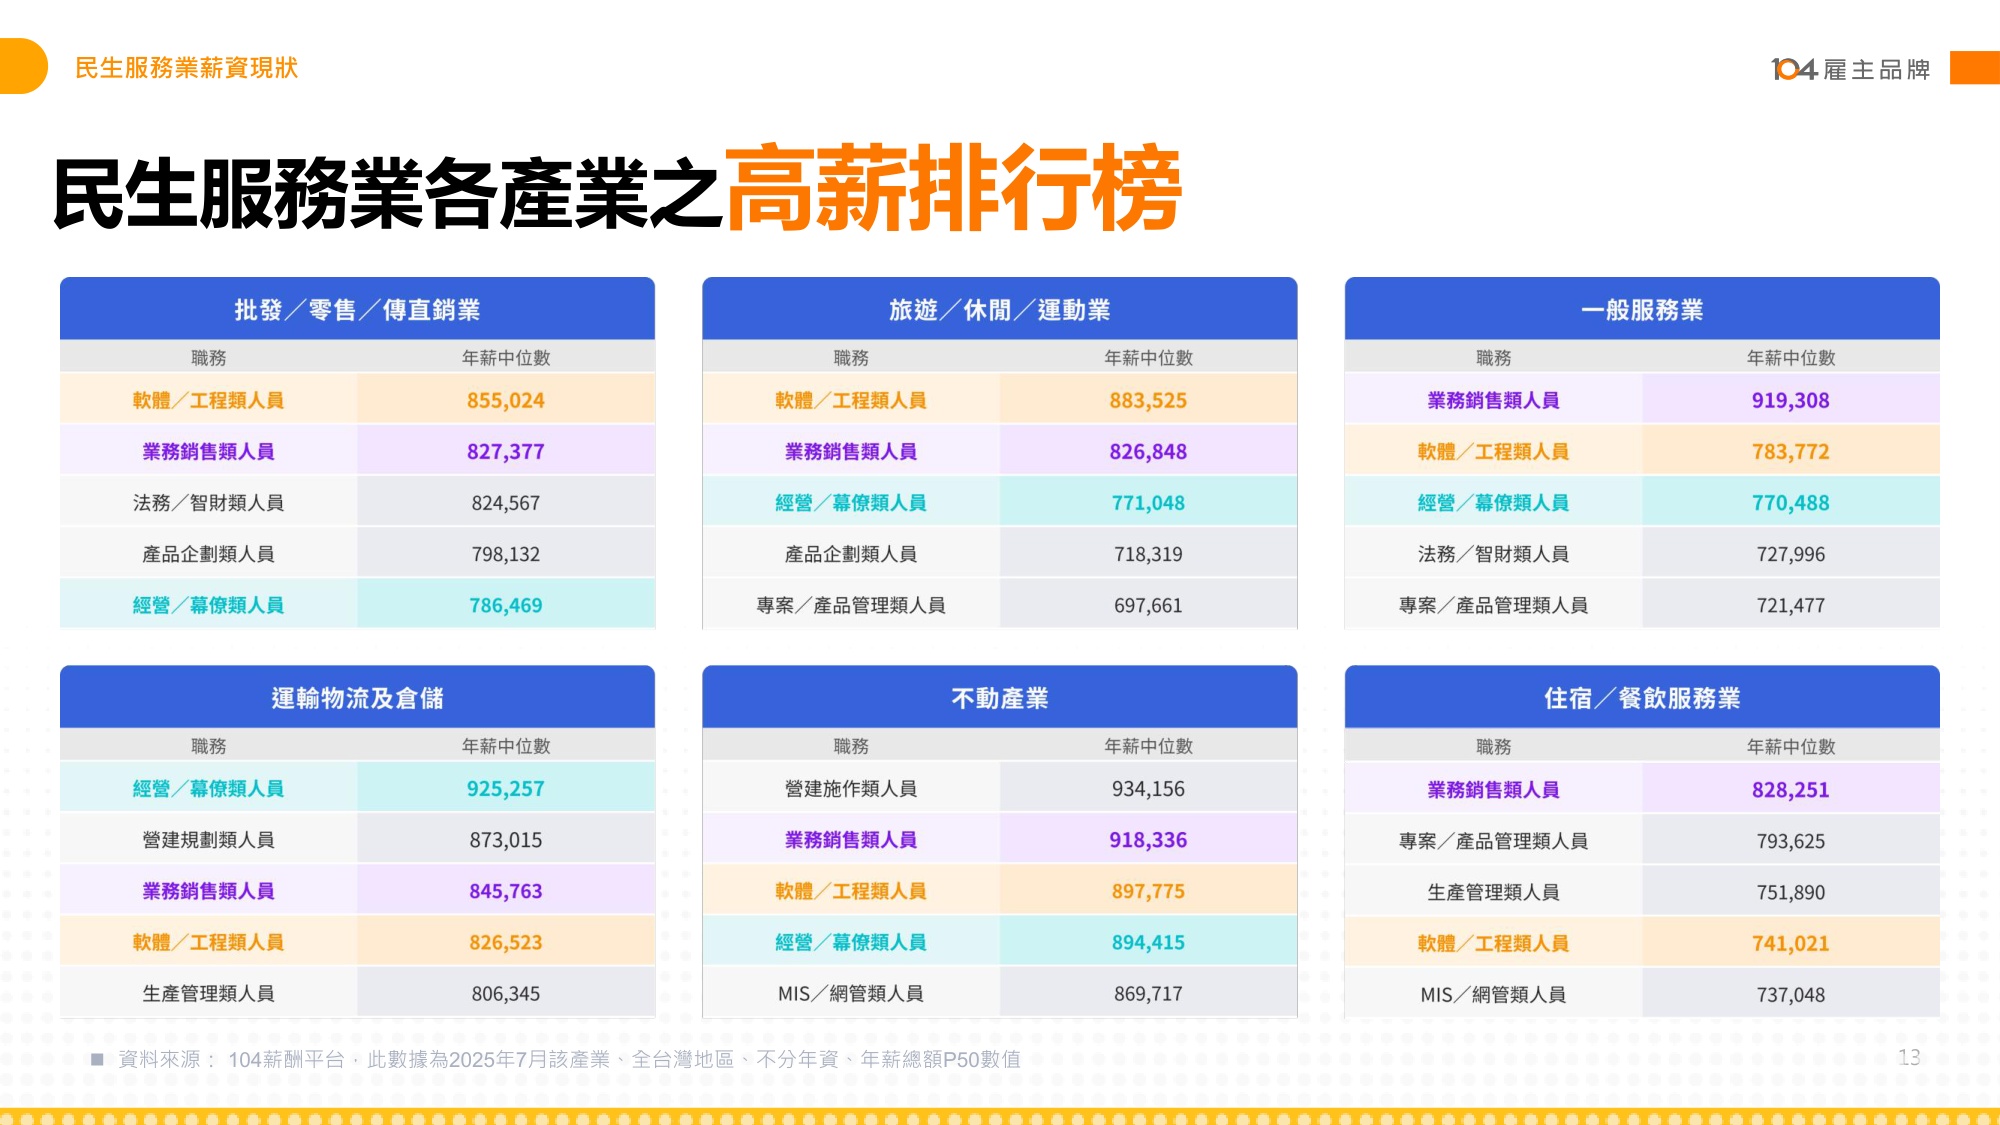Select 營建規劃類人員 in 運輸物流 table
Viewport: 2000px width, 1125px height.
(x=208, y=840)
